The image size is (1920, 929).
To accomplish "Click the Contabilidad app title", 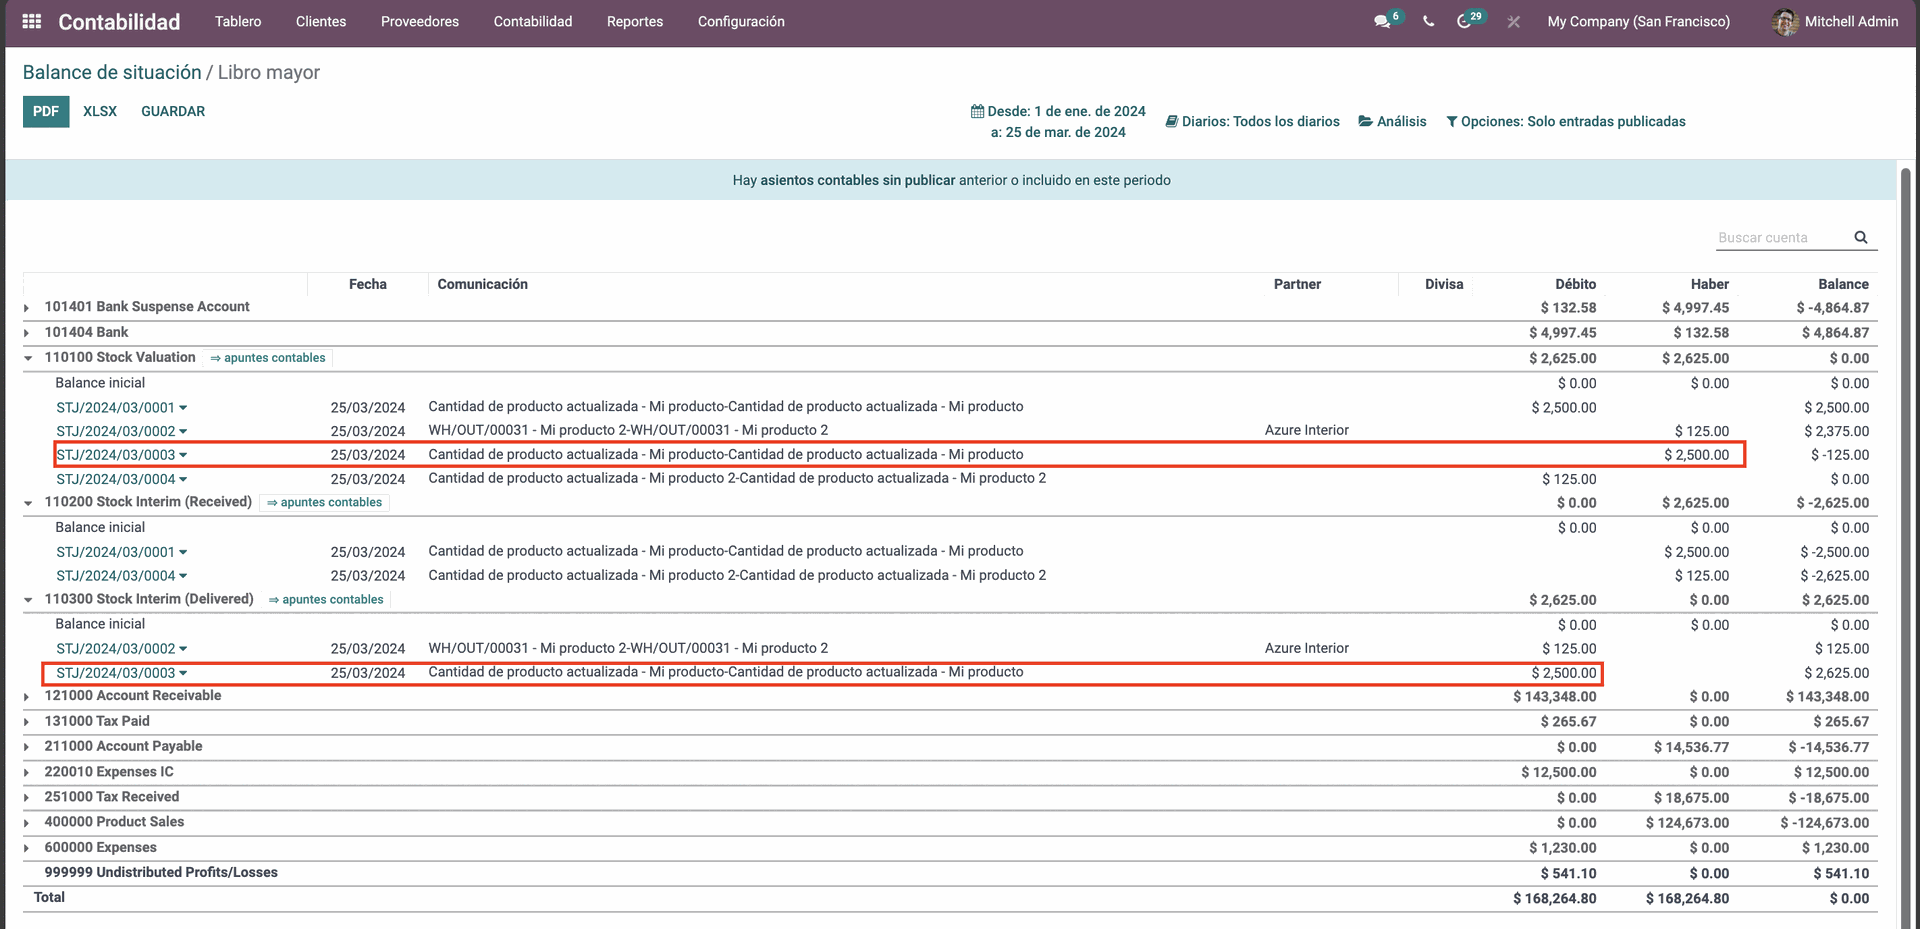I will pos(119,21).
